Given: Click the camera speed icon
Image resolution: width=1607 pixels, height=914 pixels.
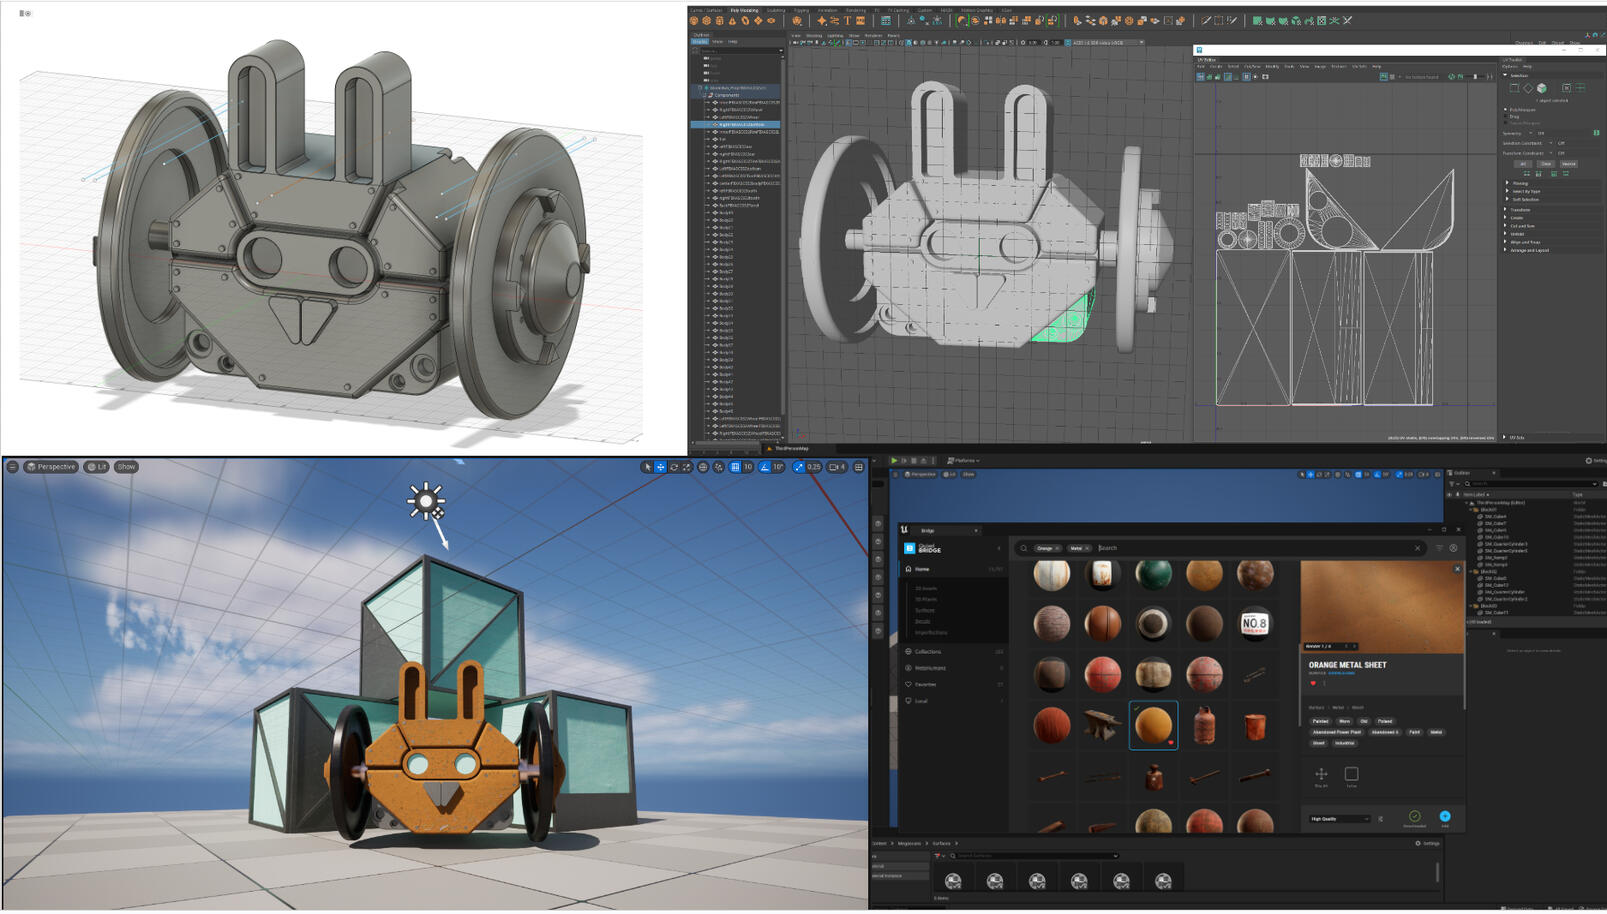Looking at the screenshot, I should 835,467.
